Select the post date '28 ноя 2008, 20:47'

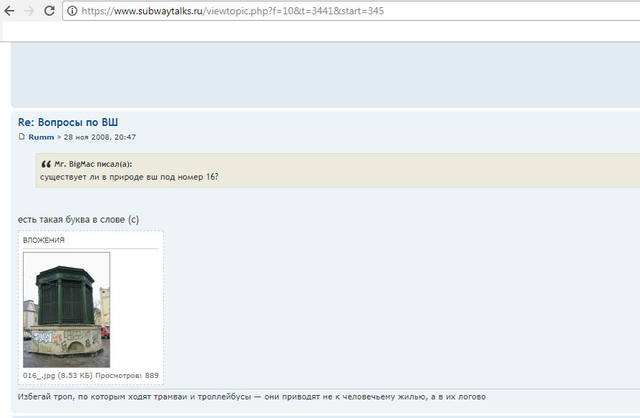point(100,137)
